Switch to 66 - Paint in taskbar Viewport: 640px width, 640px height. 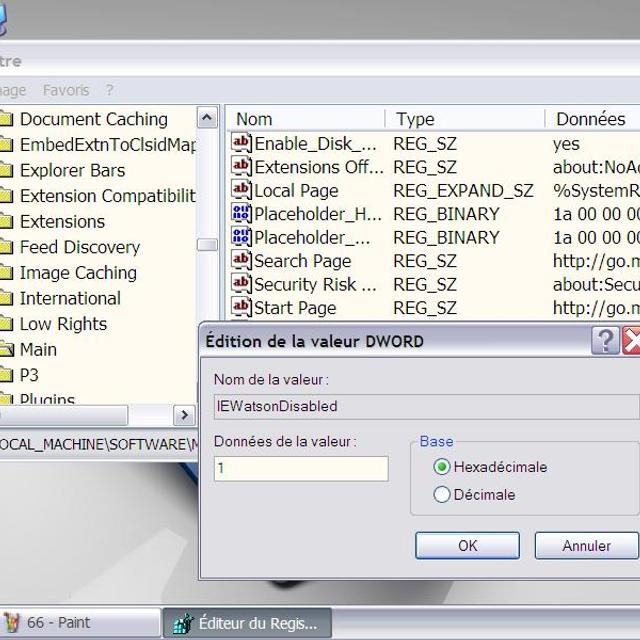[78, 622]
